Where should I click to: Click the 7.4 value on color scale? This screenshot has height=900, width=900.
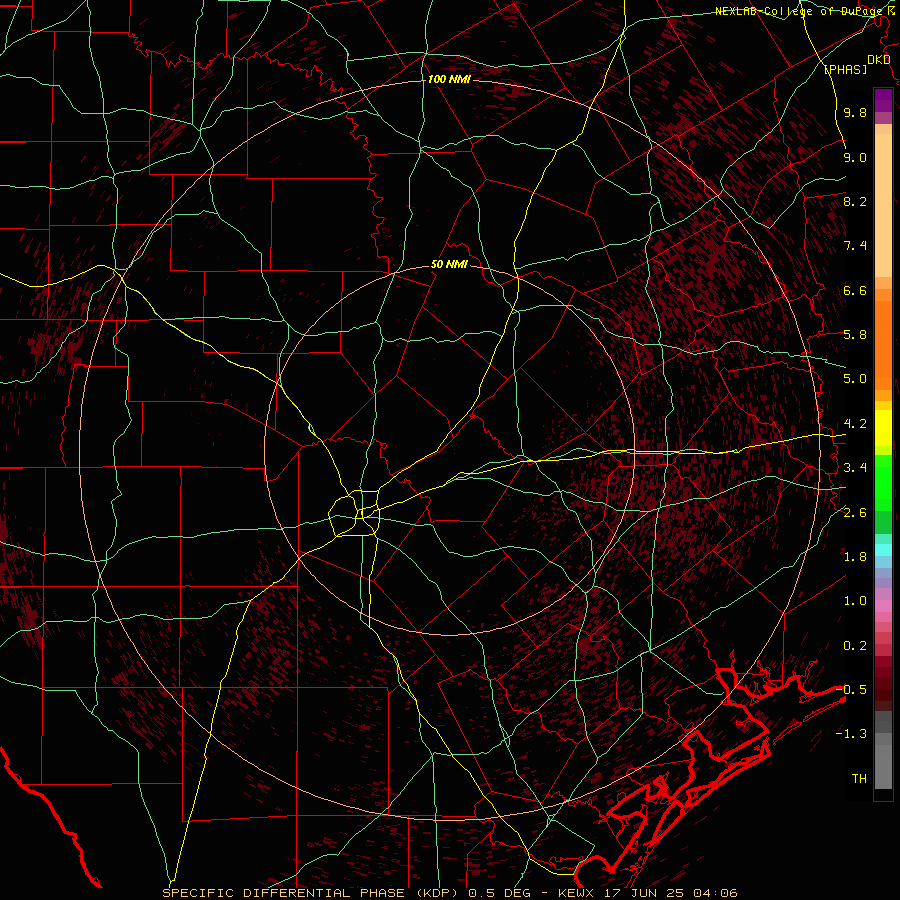coord(855,246)
